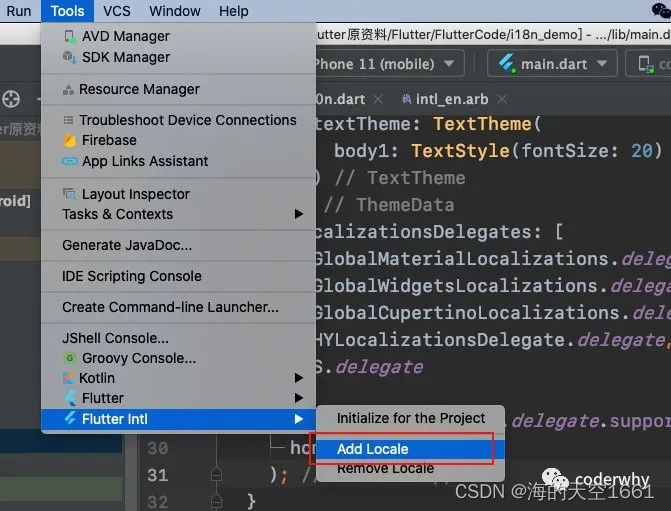Choose Resource Manager menu entry
Image resolution: width=671 pixels, height=511 pixels.
coord(178,89)
